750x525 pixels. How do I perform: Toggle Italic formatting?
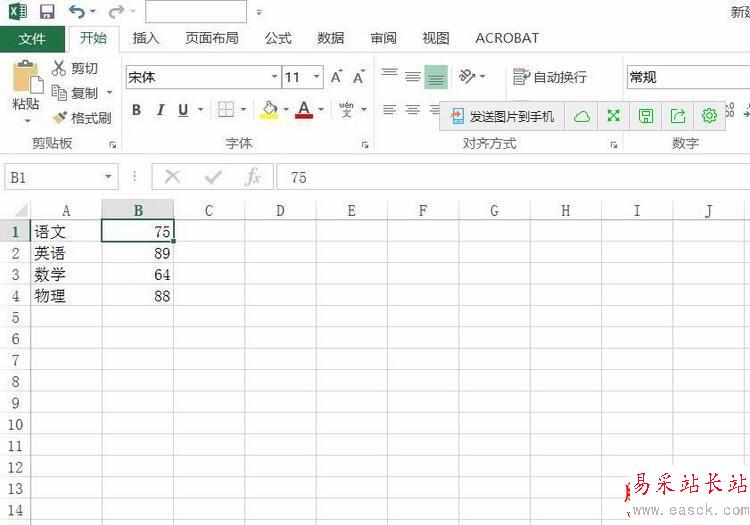tap(161, 110)
